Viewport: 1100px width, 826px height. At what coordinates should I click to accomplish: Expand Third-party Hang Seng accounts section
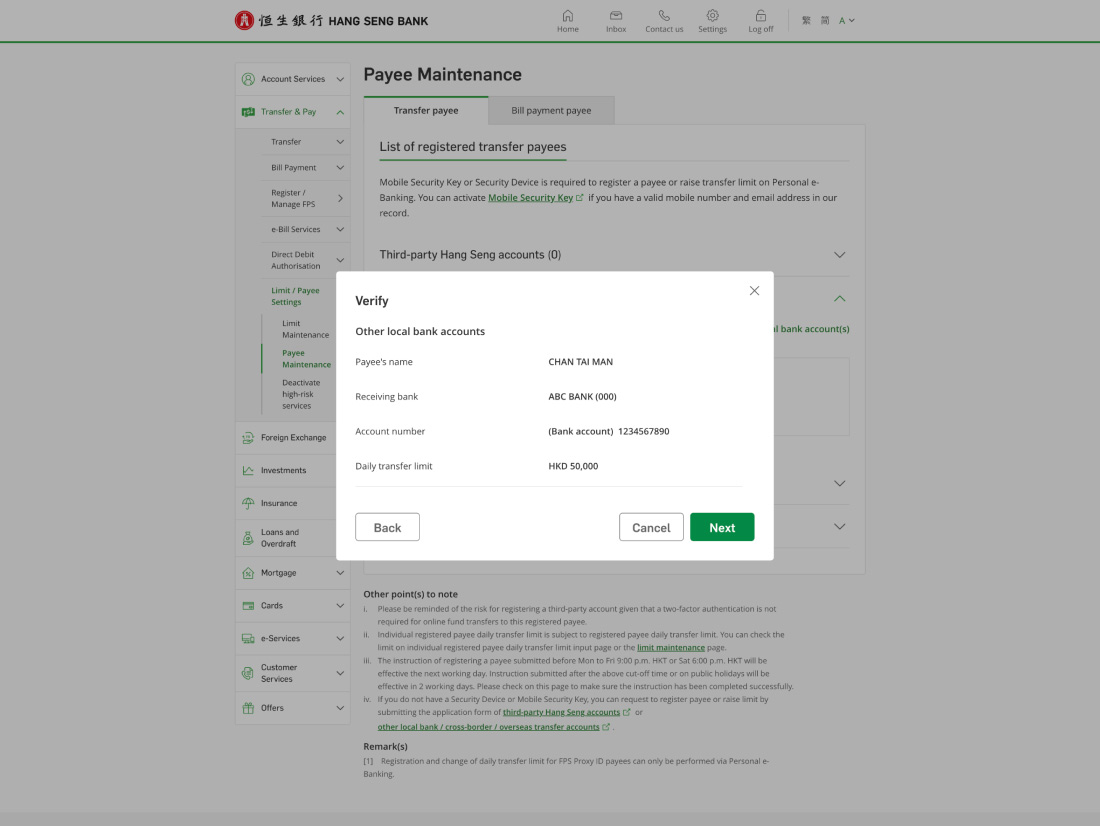pyautogui.click(x=839, y=255)
